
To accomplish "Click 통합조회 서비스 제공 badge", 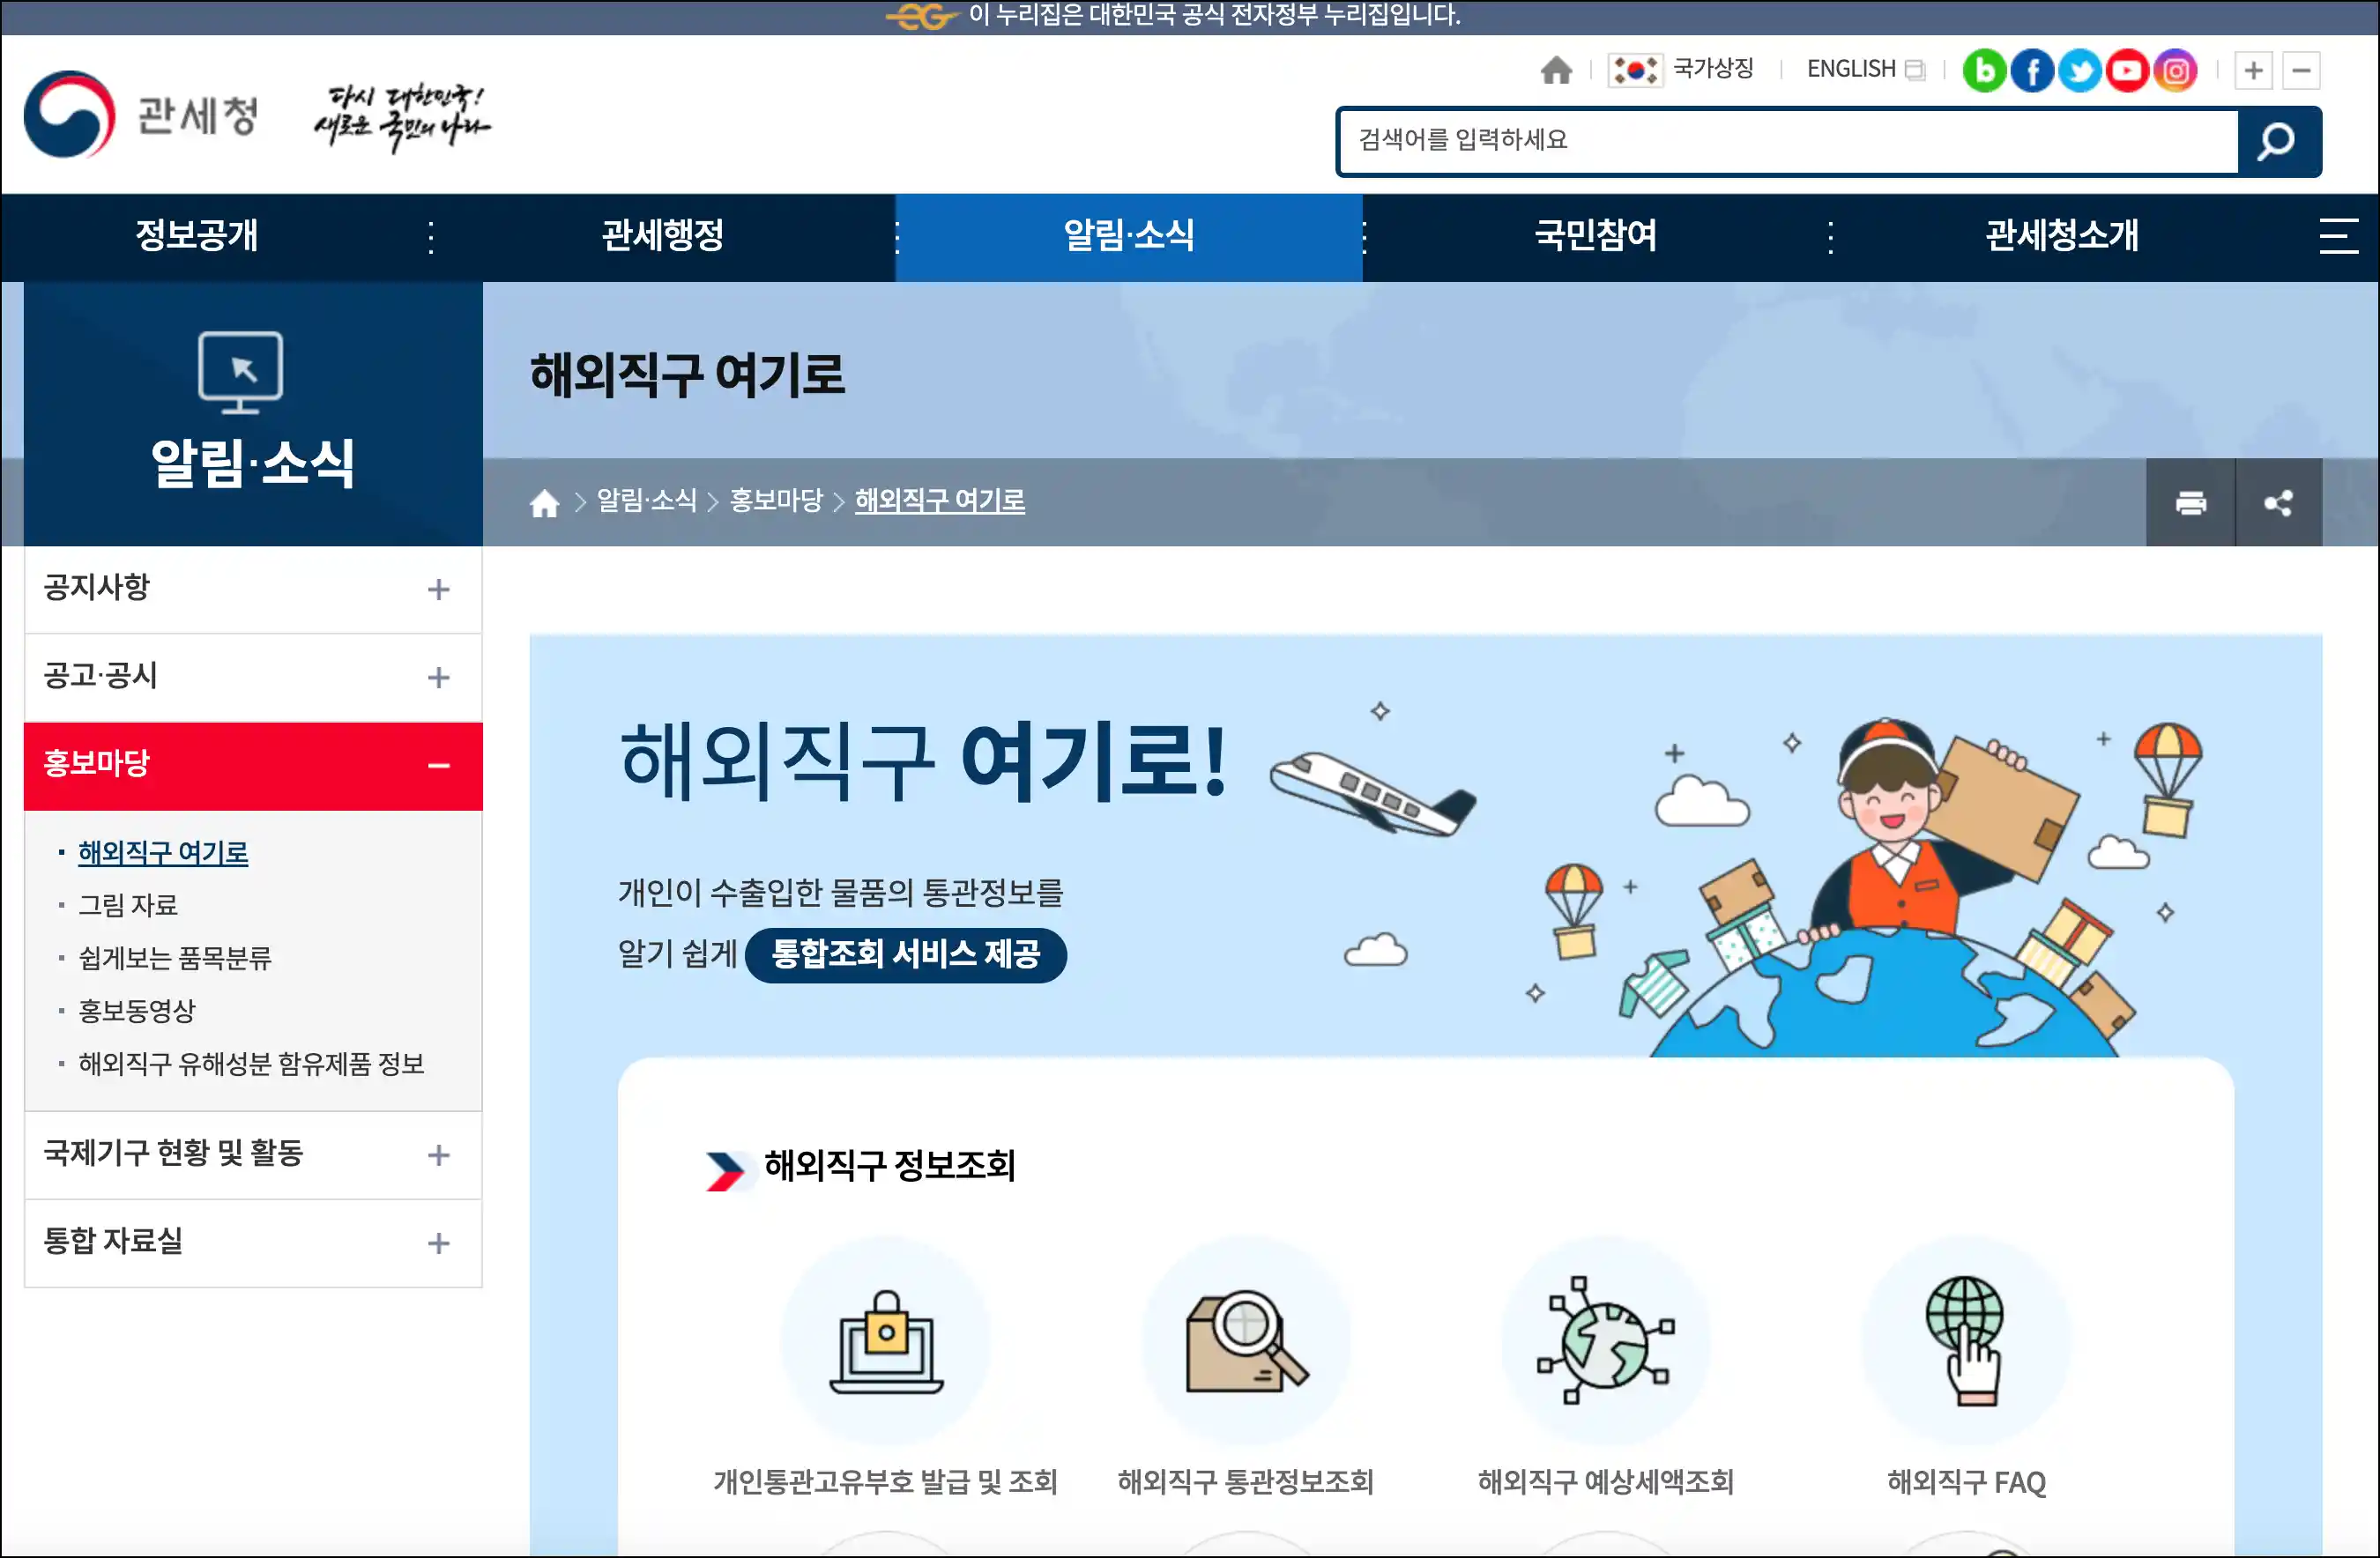I will [906, 954].
